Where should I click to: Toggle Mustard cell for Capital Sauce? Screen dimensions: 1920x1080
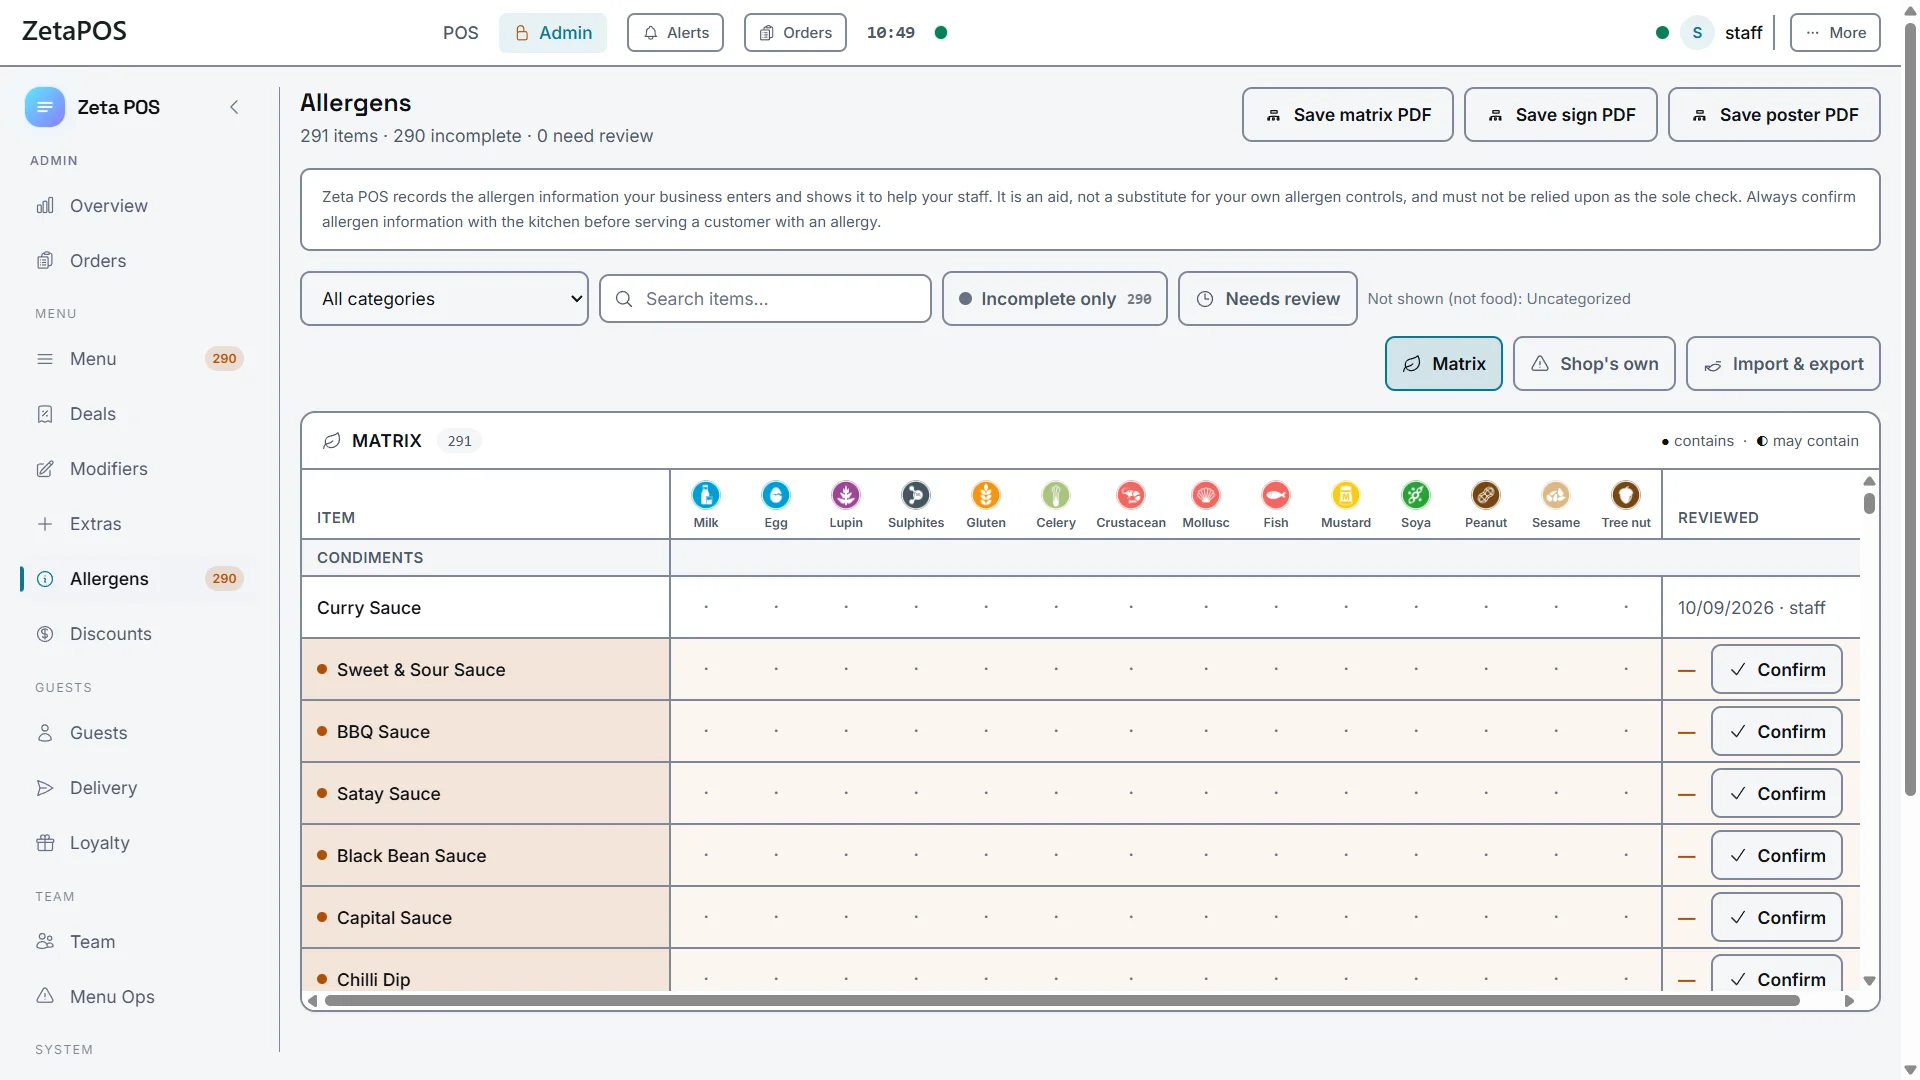(x=1346, y=917)
